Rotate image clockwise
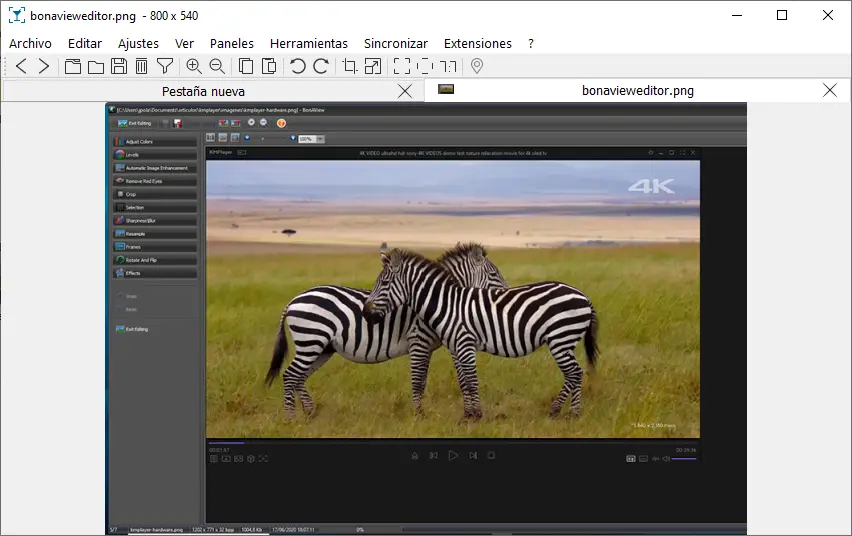 click(x=321, y=66)
